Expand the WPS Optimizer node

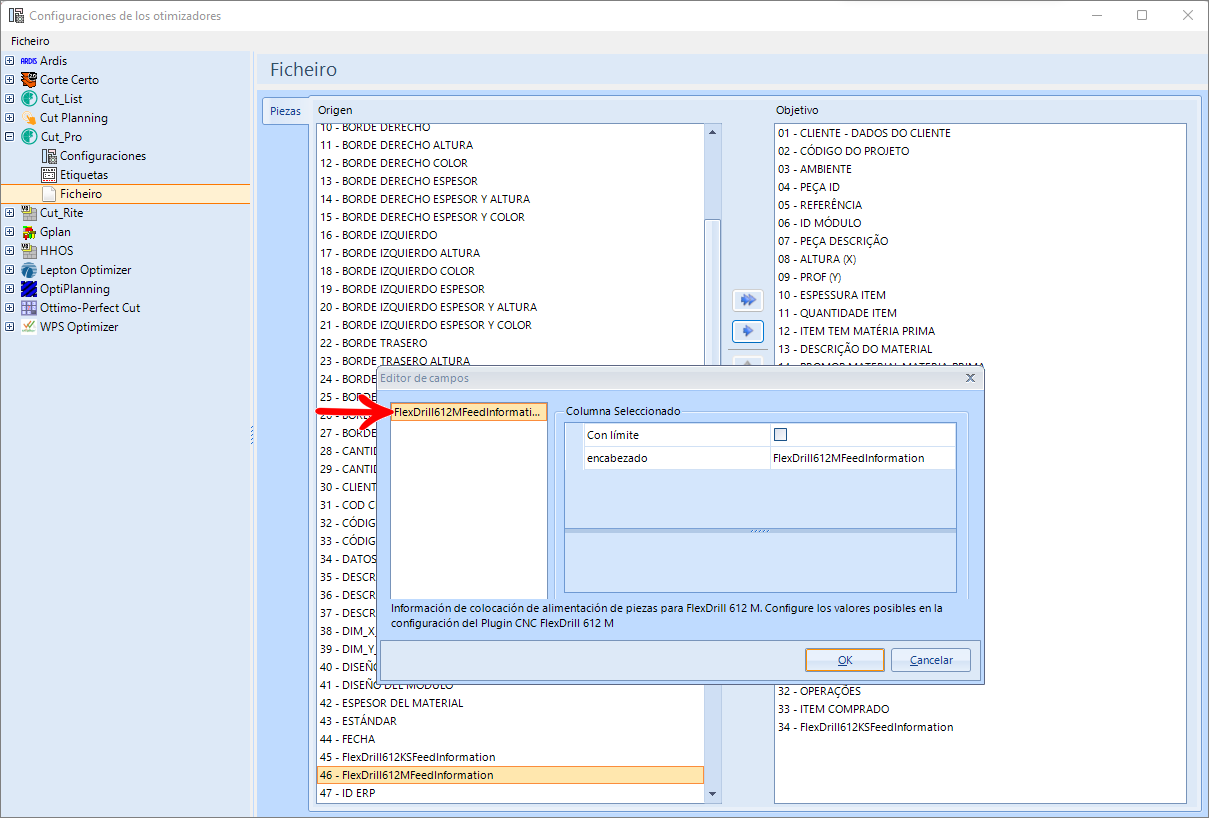(x=10, y=327)
